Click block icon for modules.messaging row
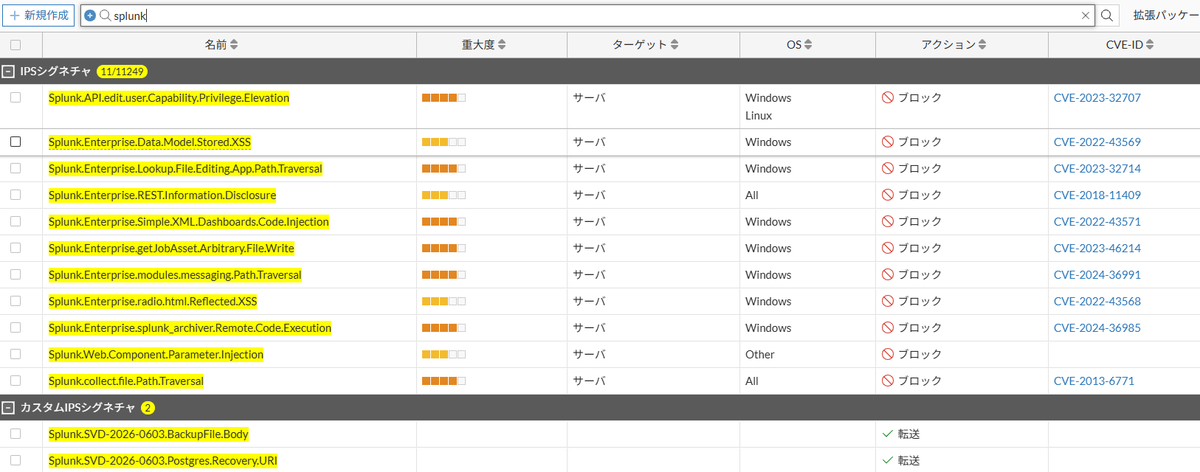 (x=887, y=275)
